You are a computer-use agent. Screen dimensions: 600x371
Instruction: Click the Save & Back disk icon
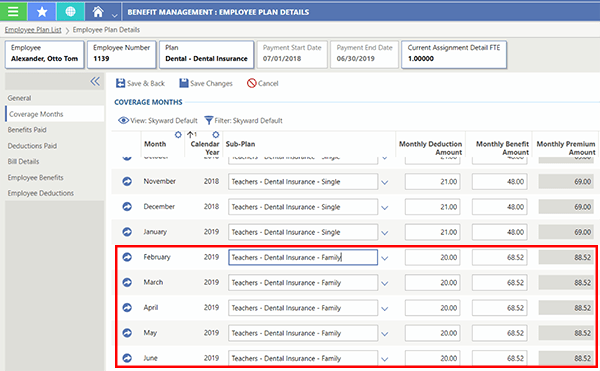(121, 83)
